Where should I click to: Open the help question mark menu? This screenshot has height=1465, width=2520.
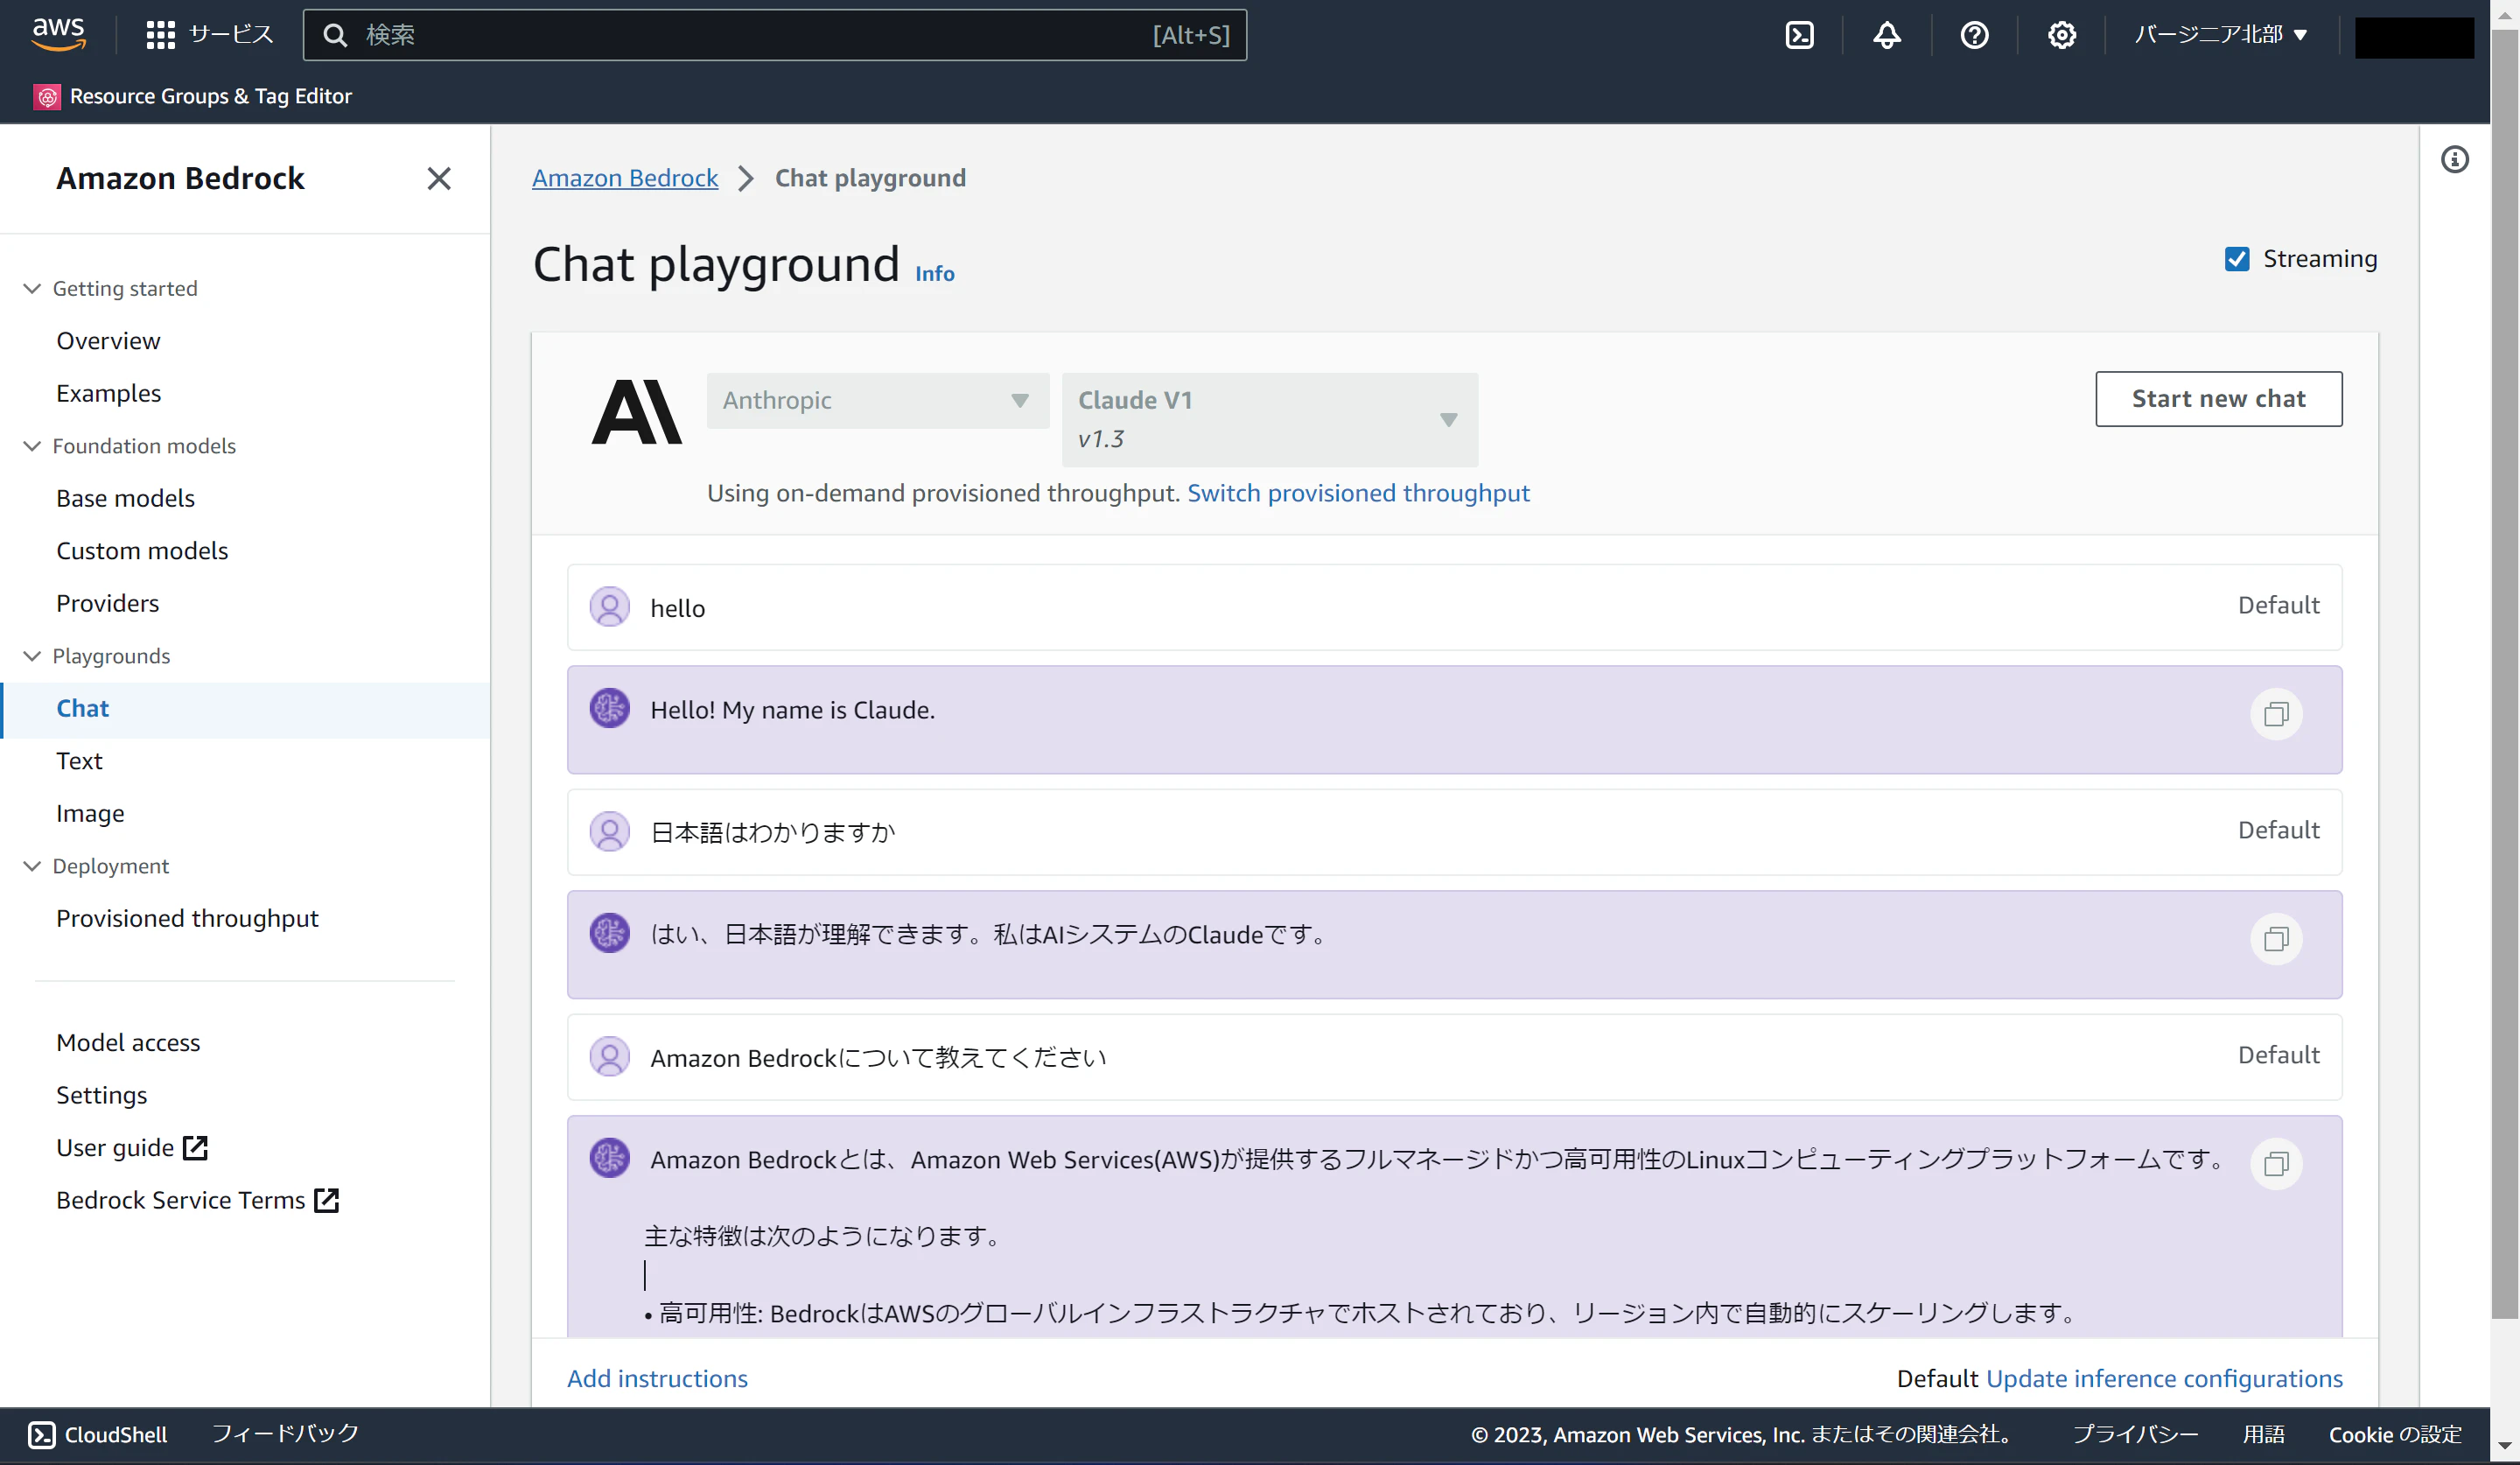point(1974,35)
